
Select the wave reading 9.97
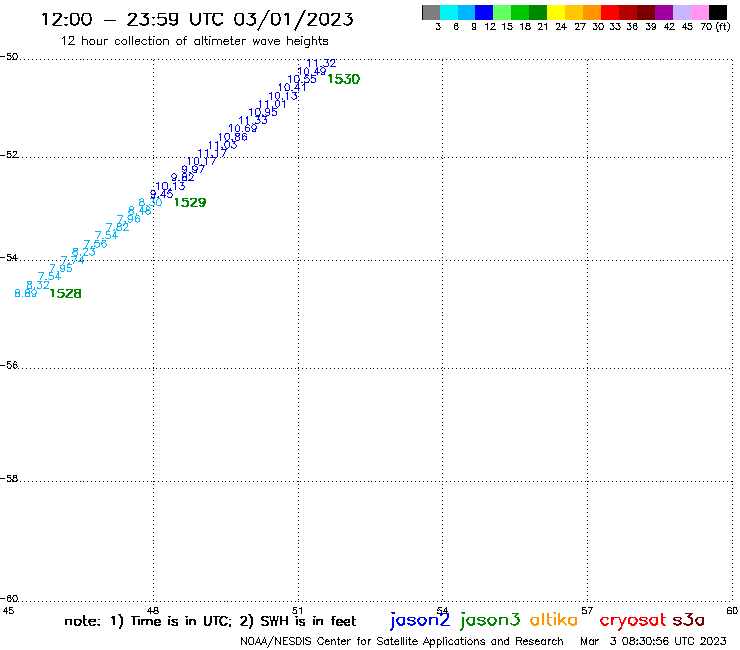193,169
